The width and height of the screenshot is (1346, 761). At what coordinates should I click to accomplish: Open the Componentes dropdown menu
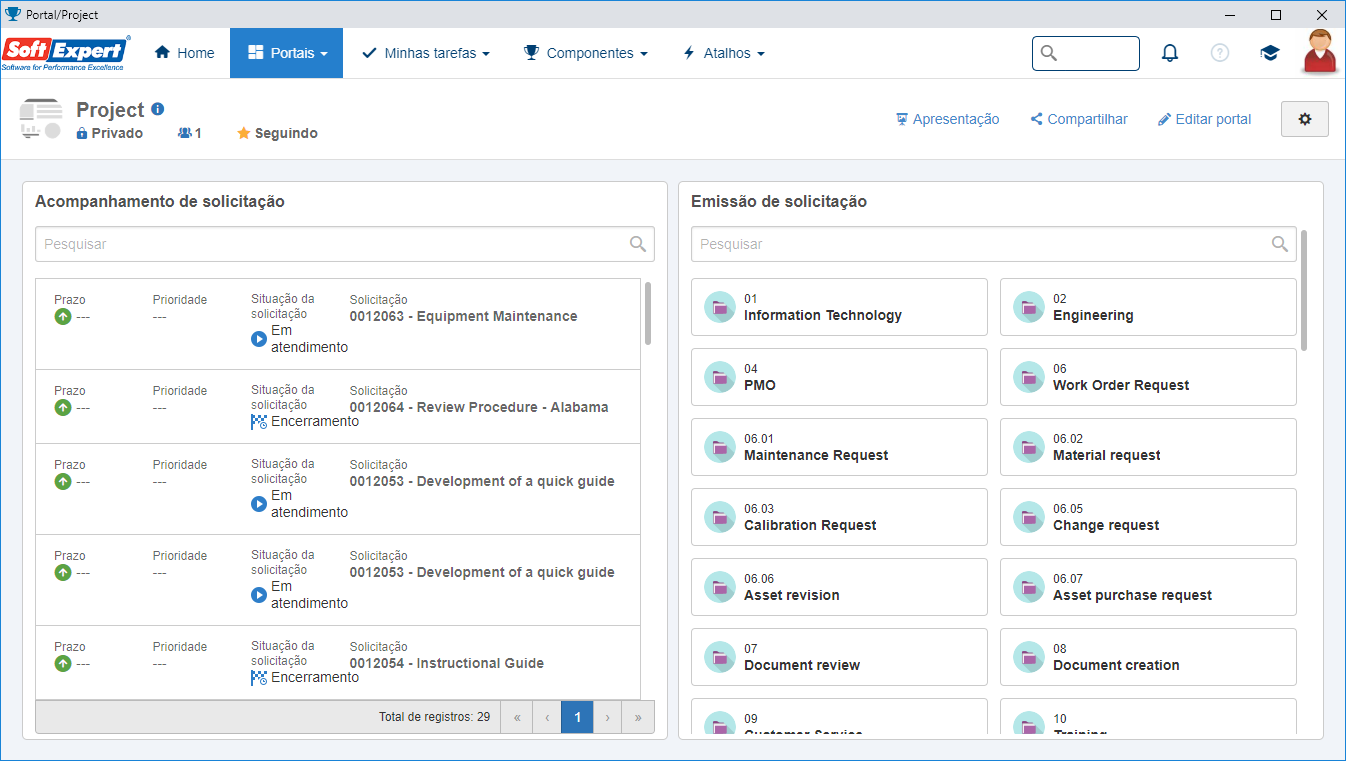[x=586, y=53]
